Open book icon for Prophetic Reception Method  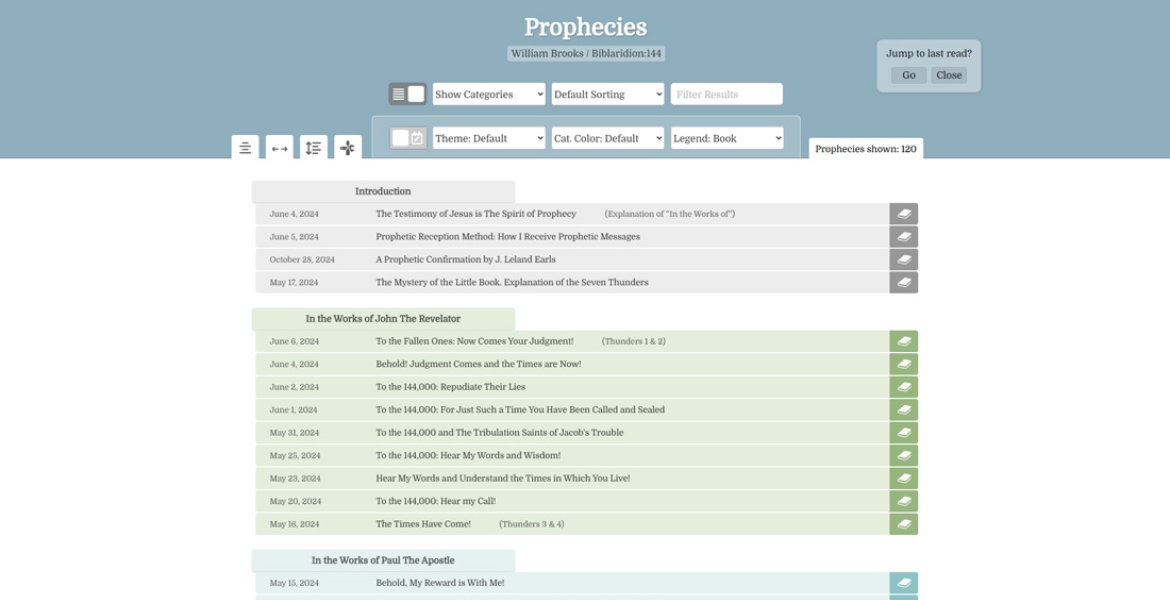coord(903,237)
